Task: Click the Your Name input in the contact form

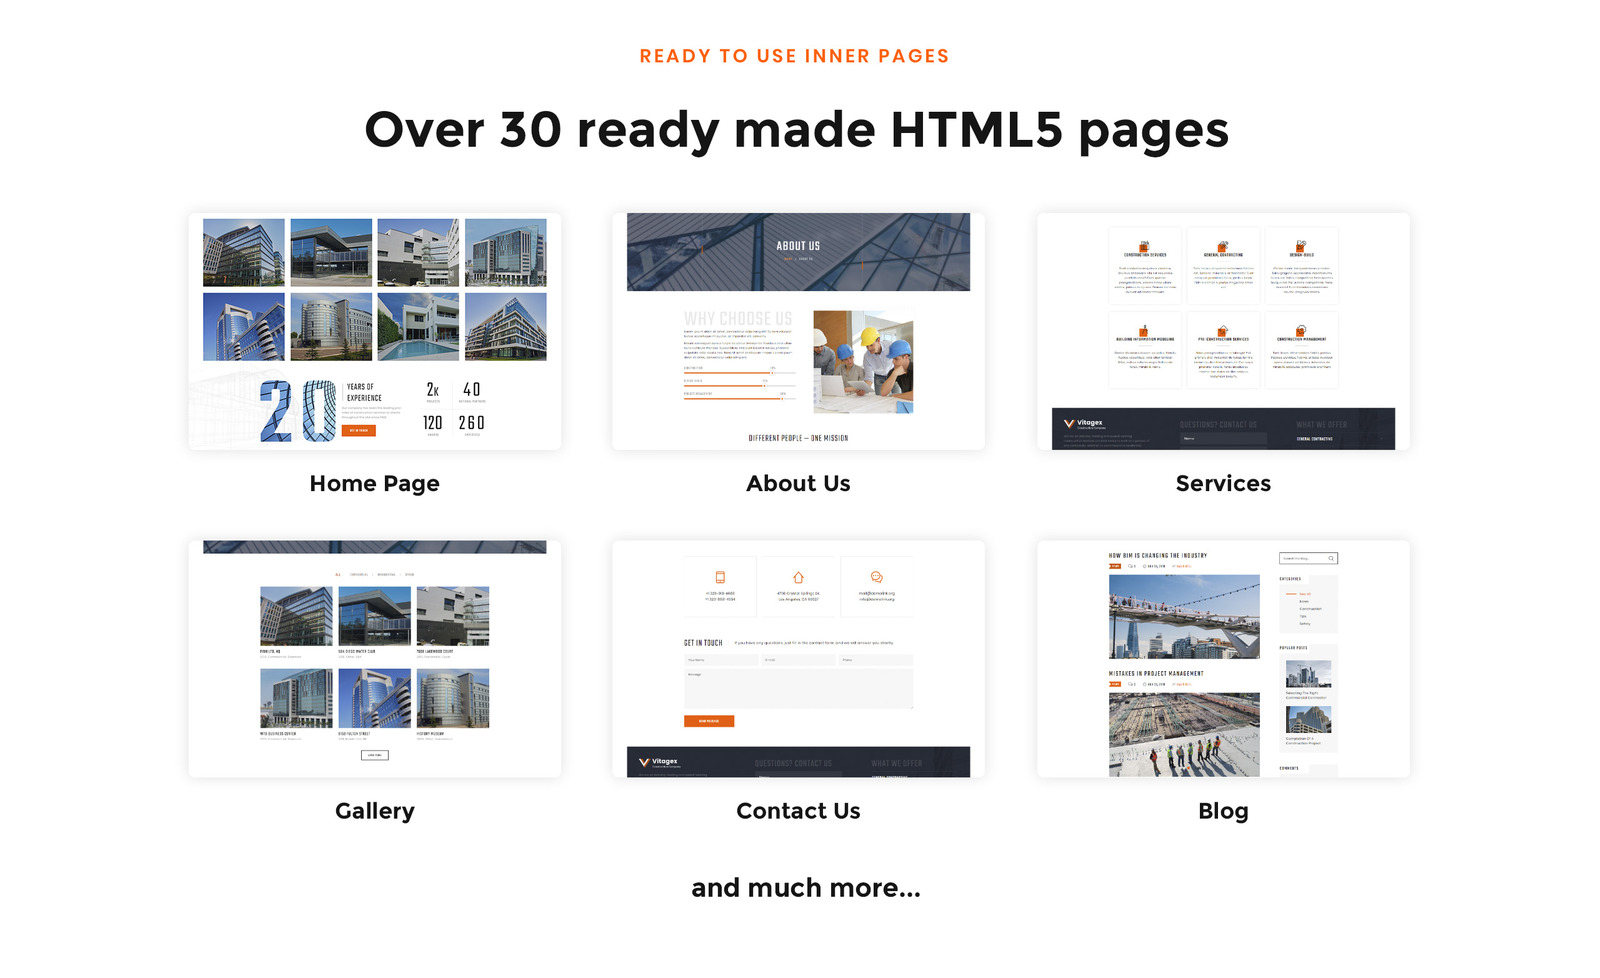Action: coord(721,660)
